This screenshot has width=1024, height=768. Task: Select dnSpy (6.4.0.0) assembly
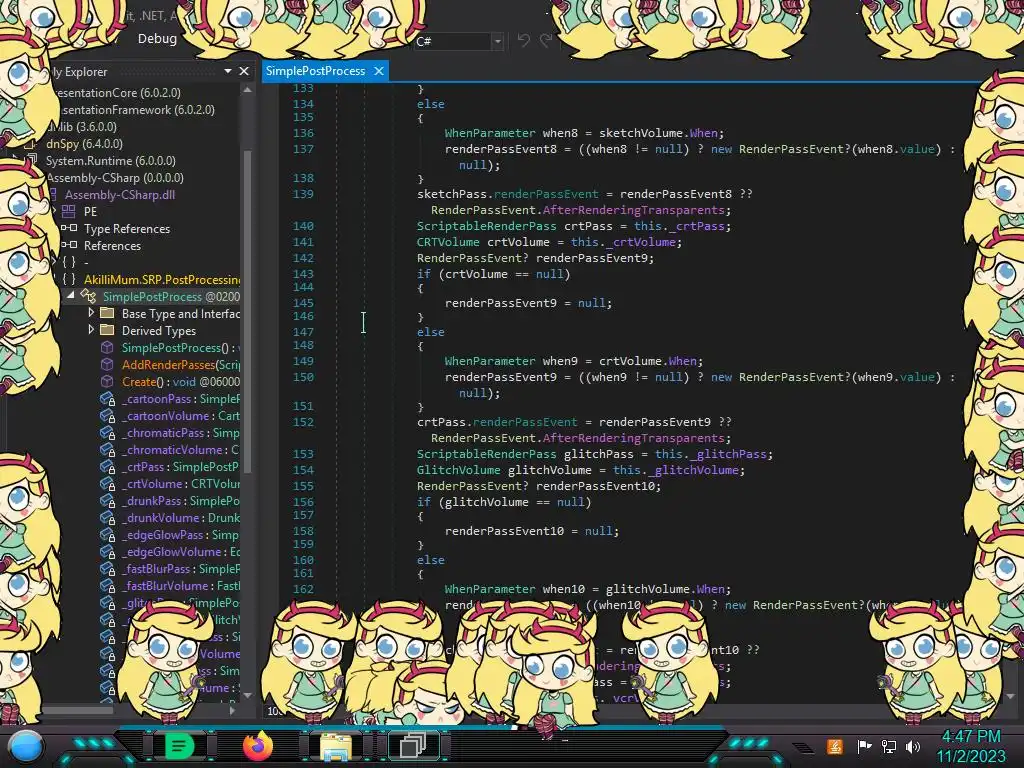[x=84, y=144]
